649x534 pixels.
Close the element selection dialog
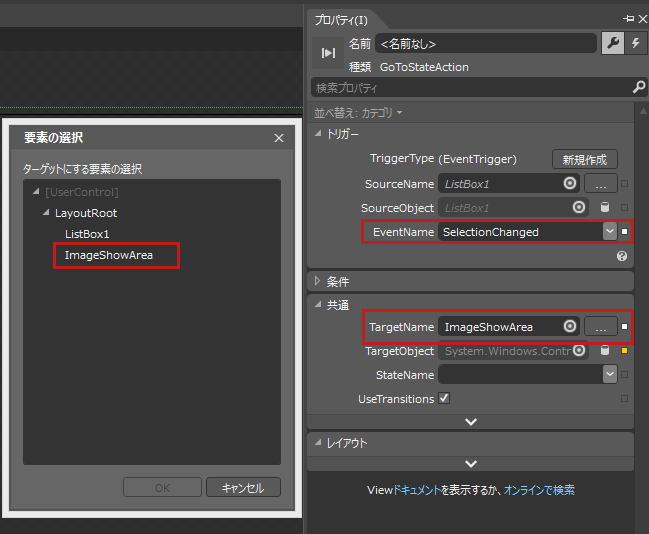(279, 138)
